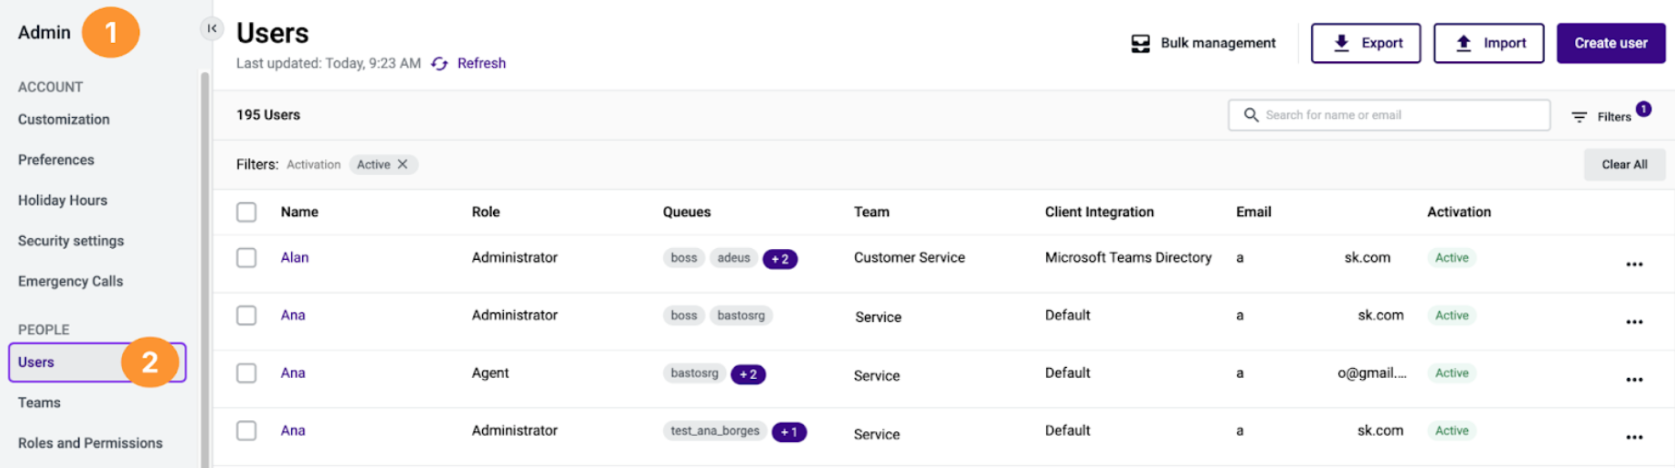Click the Client Integration column header
1675x468 pixels.
tap(1099, 212)
